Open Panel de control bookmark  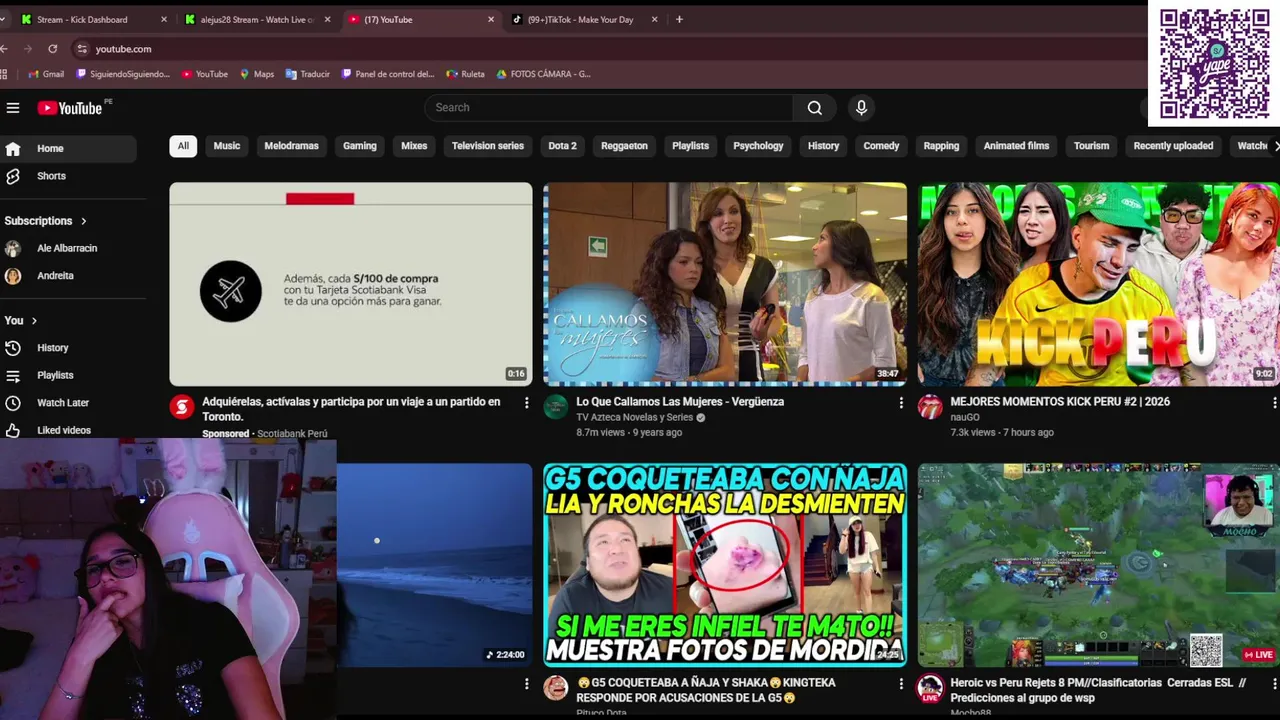[388, 74]
